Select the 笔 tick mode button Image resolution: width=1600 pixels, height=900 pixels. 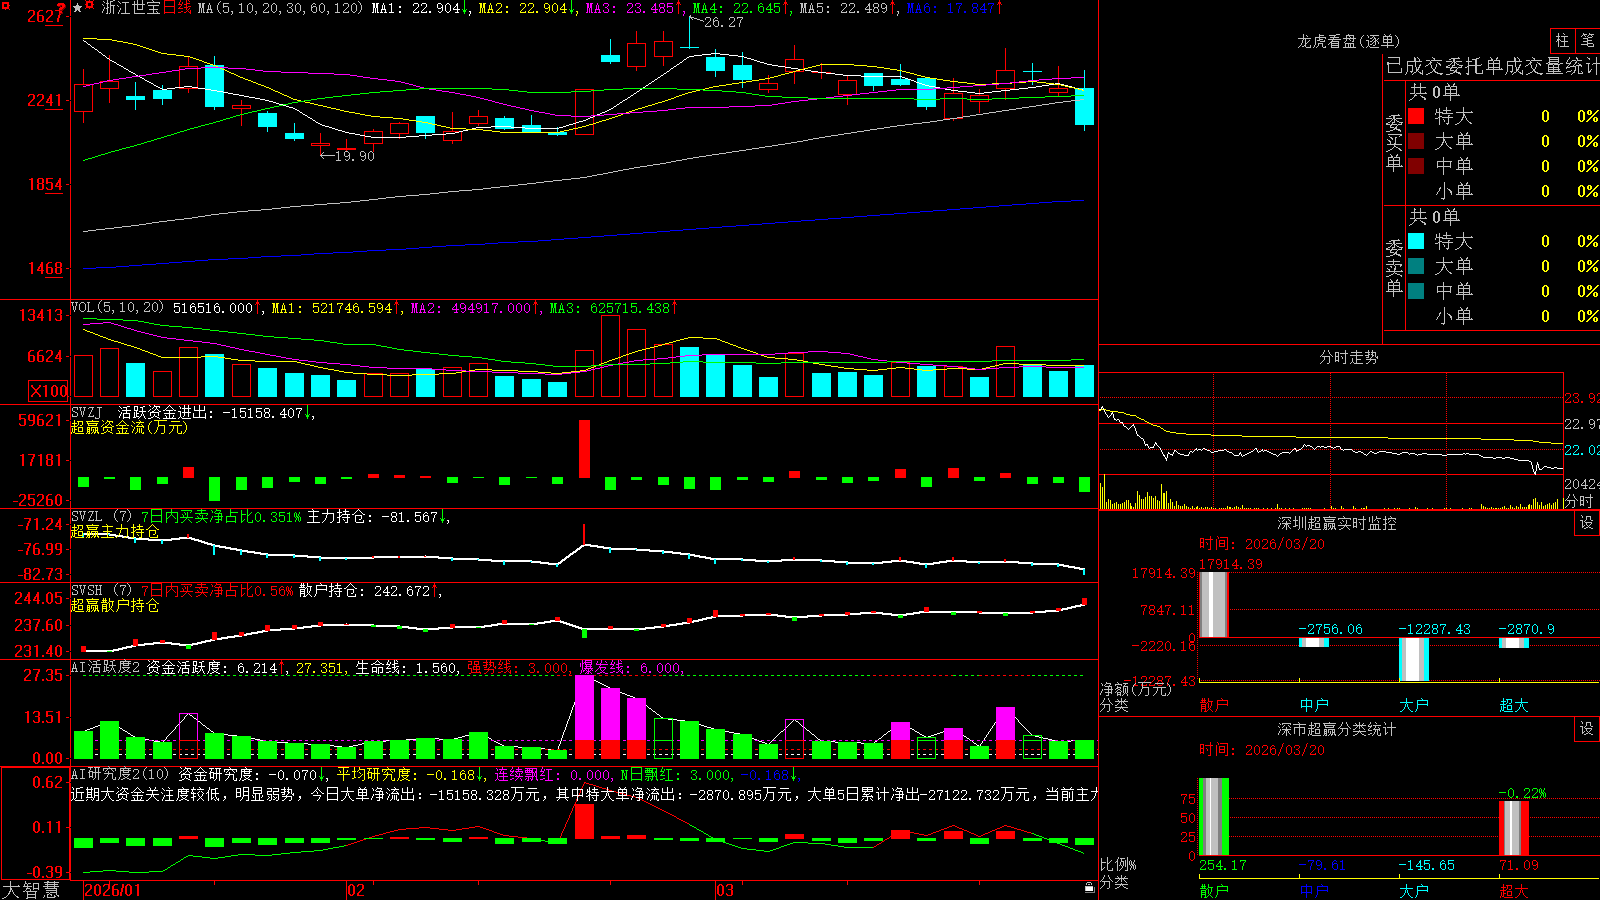click(1587, 40)
